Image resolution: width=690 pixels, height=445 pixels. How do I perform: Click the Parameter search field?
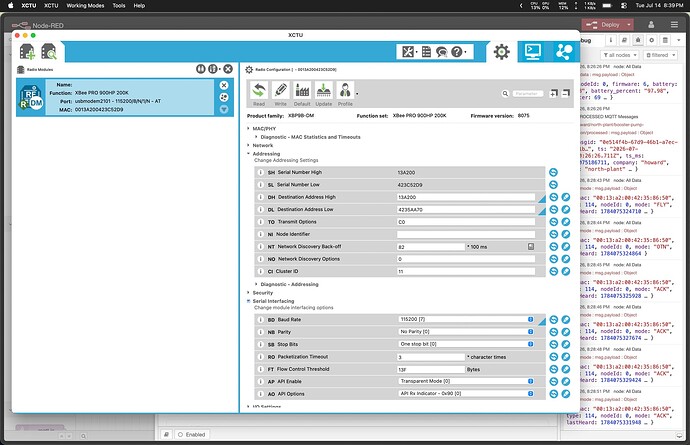click(x=528, y=93)
